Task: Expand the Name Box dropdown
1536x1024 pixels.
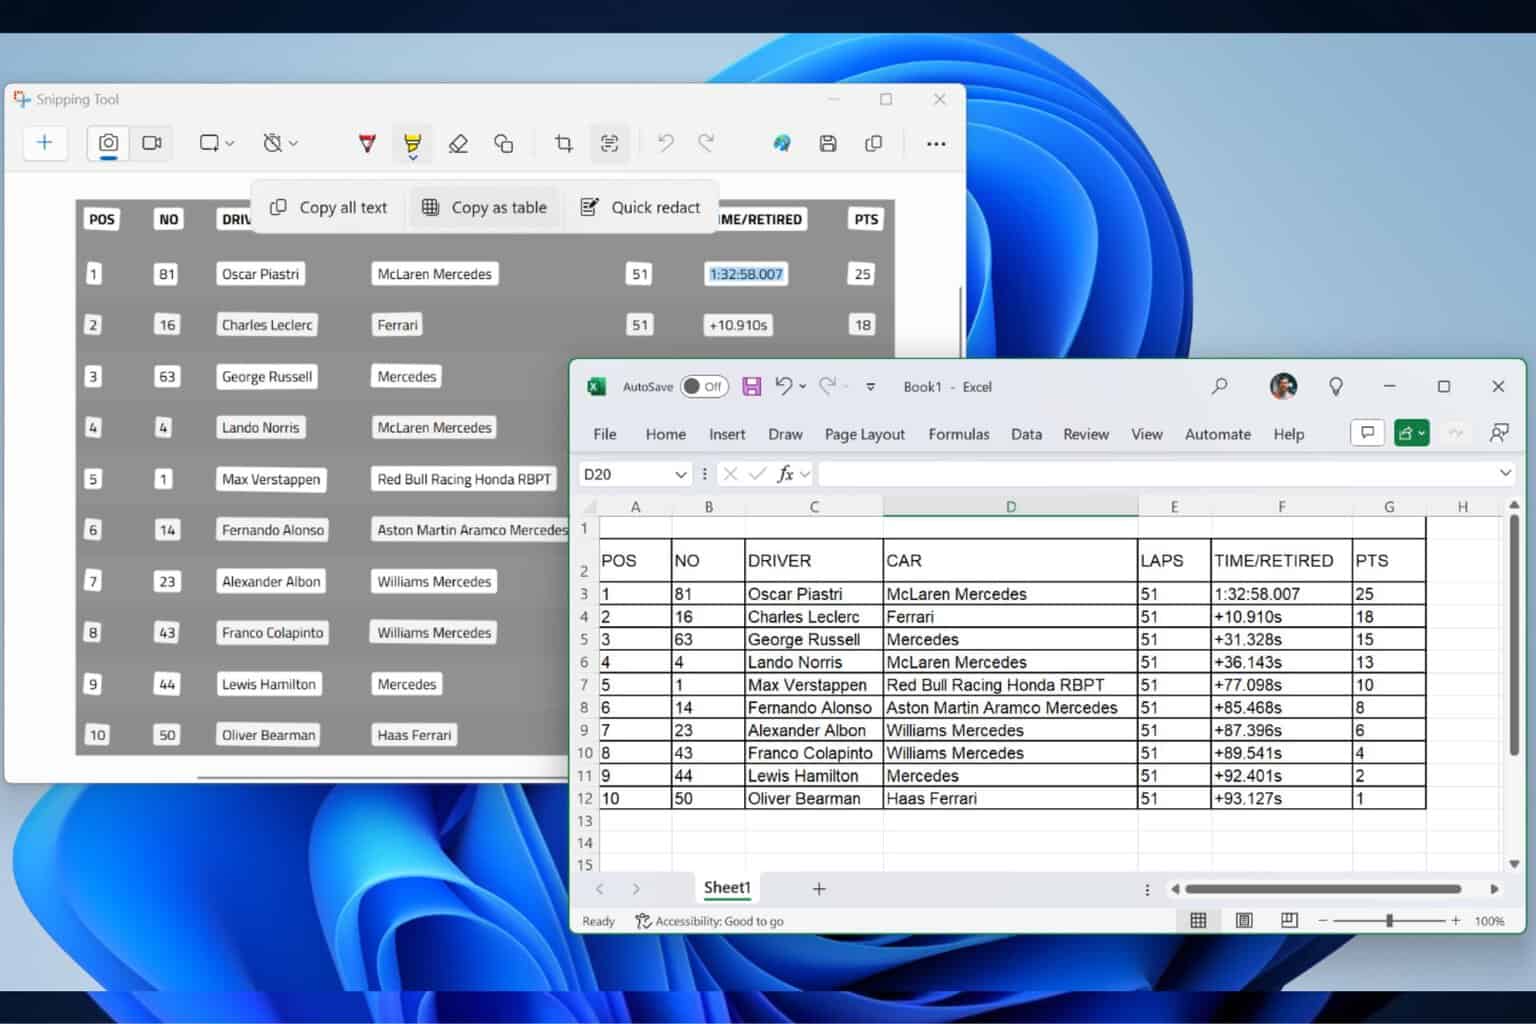Action: (680, 474)
